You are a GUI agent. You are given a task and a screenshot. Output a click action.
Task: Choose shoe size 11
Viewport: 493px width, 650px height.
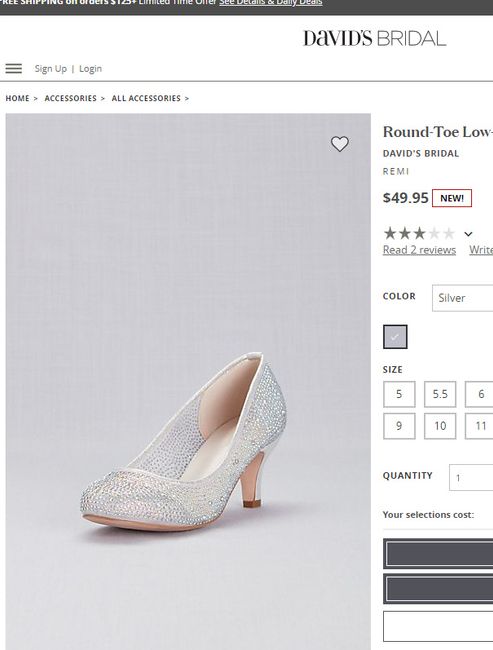(x=479, y=426)
